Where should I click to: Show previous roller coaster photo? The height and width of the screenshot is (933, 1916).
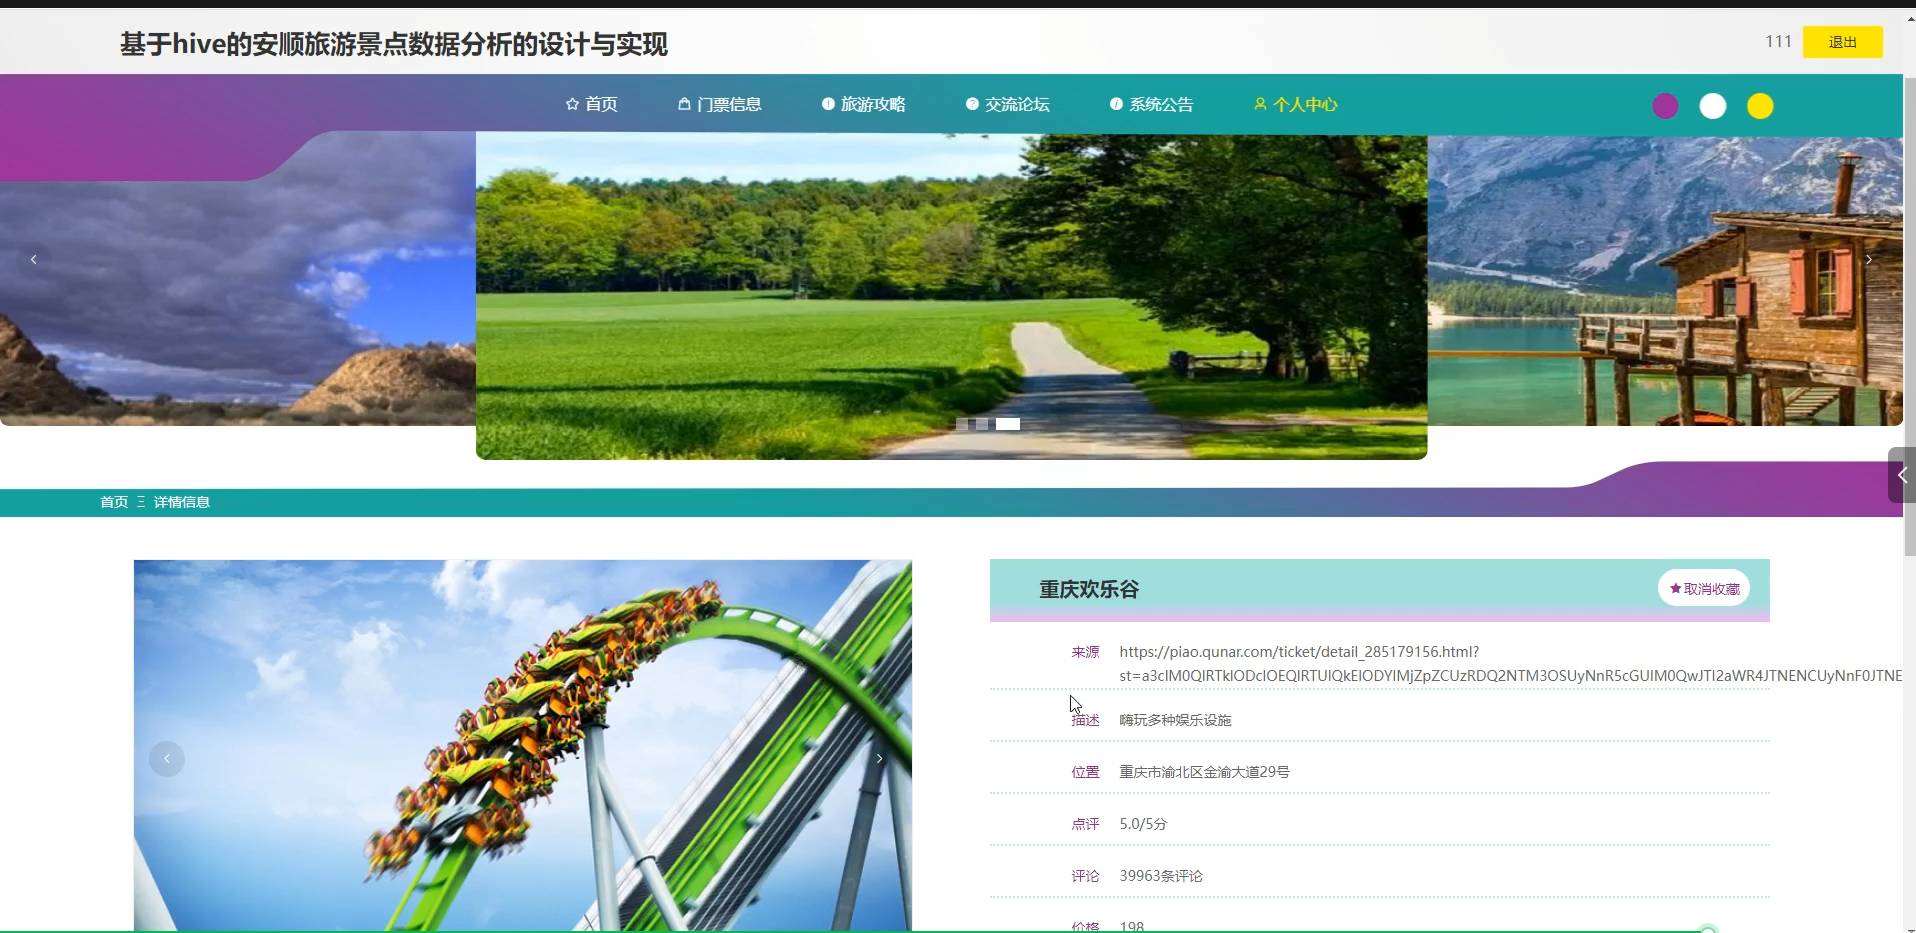tap(167, 759)
